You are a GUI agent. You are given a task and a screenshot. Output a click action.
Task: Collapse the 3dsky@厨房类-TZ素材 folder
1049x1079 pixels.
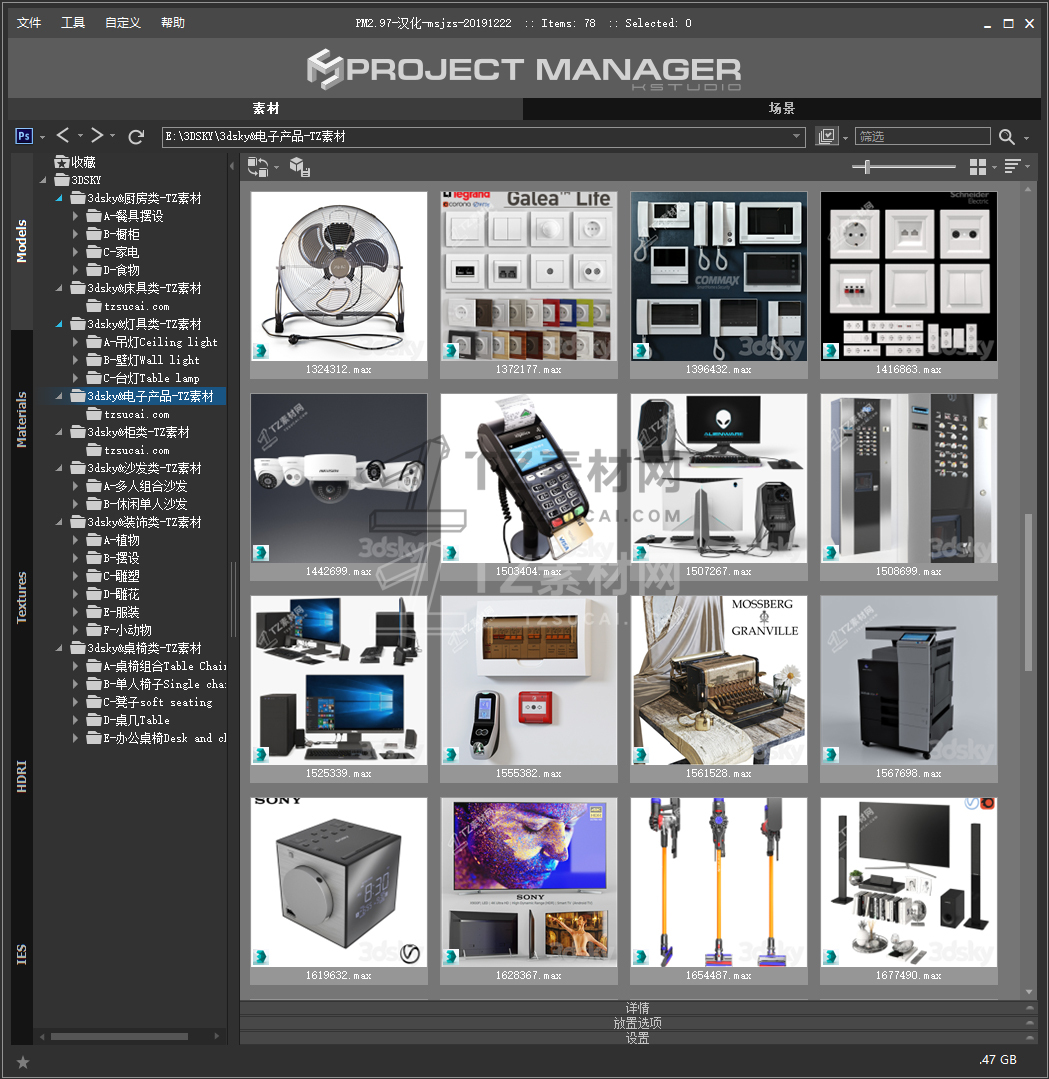pyautogui.click(x=59, y=198)
